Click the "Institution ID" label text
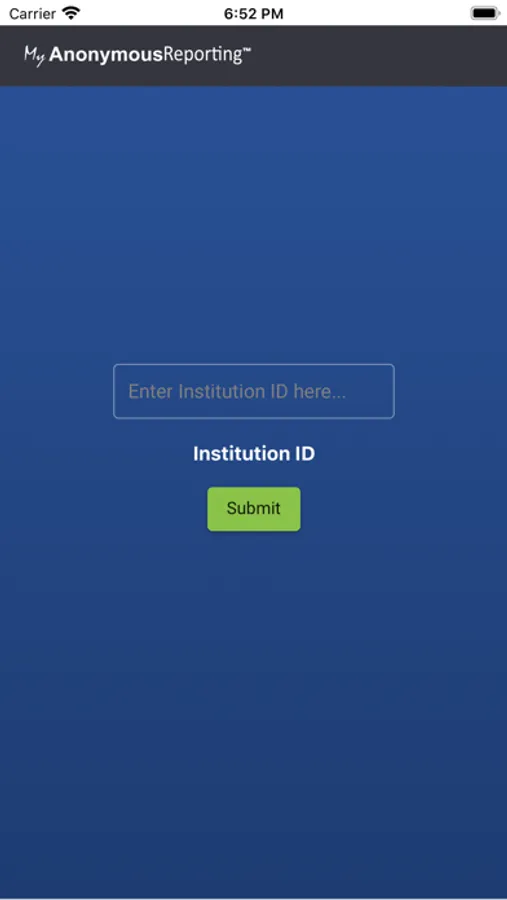This screenshot has height=900, width=507. pos(254,454)
